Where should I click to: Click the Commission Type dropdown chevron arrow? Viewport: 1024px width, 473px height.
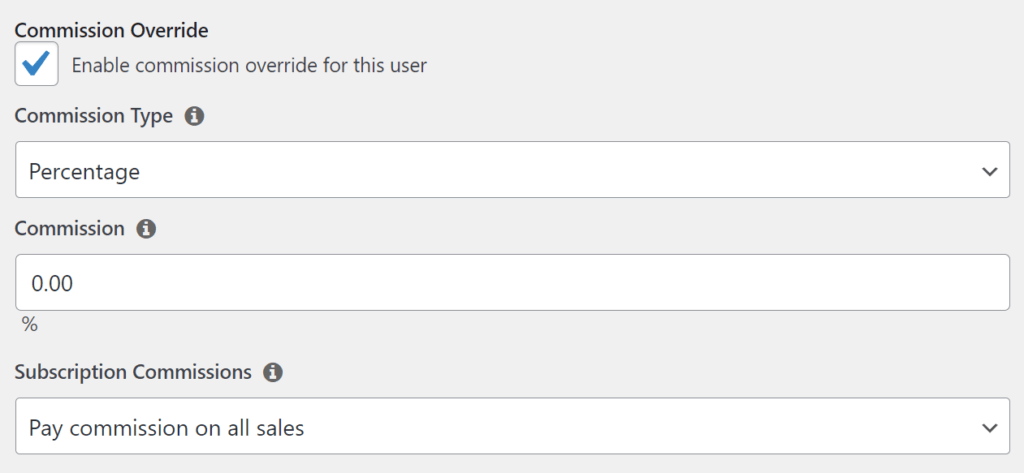(989, 171)
